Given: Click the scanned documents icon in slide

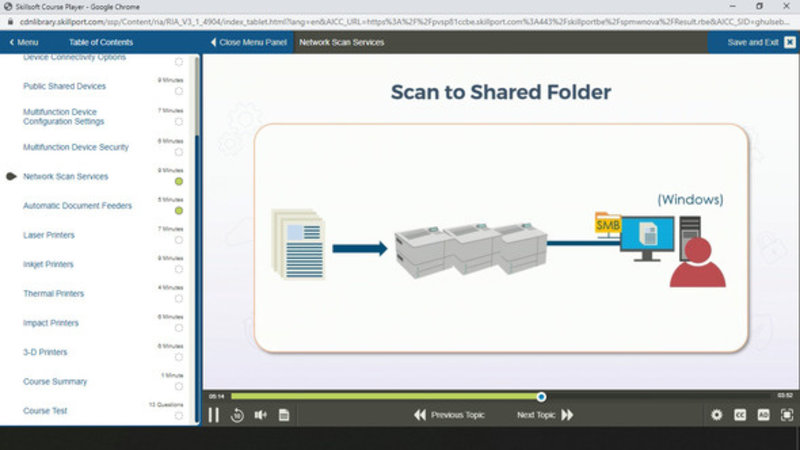Looking at the screenshot, I should tap(299, 244).
